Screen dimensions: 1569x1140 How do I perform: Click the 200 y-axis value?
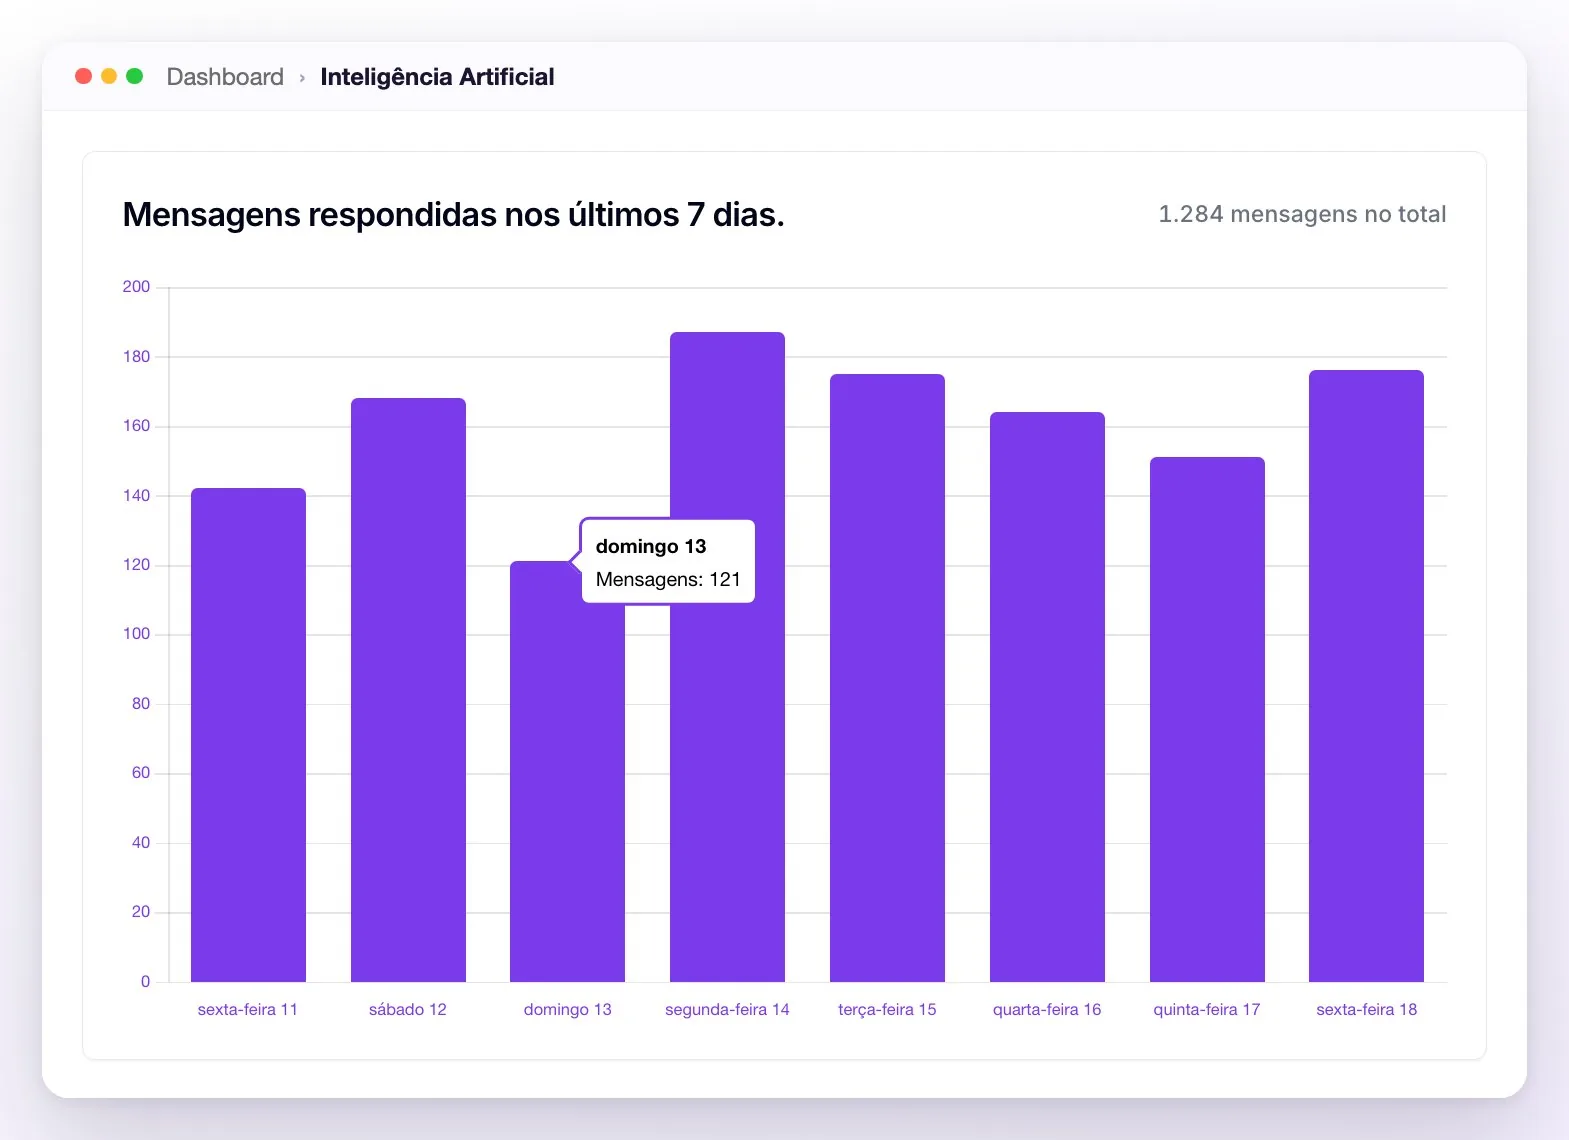click(x=136, y=287)
